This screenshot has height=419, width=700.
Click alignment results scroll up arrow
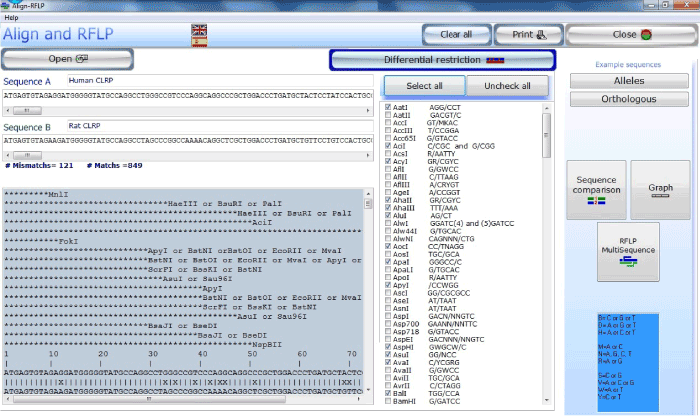coord(368,194)
